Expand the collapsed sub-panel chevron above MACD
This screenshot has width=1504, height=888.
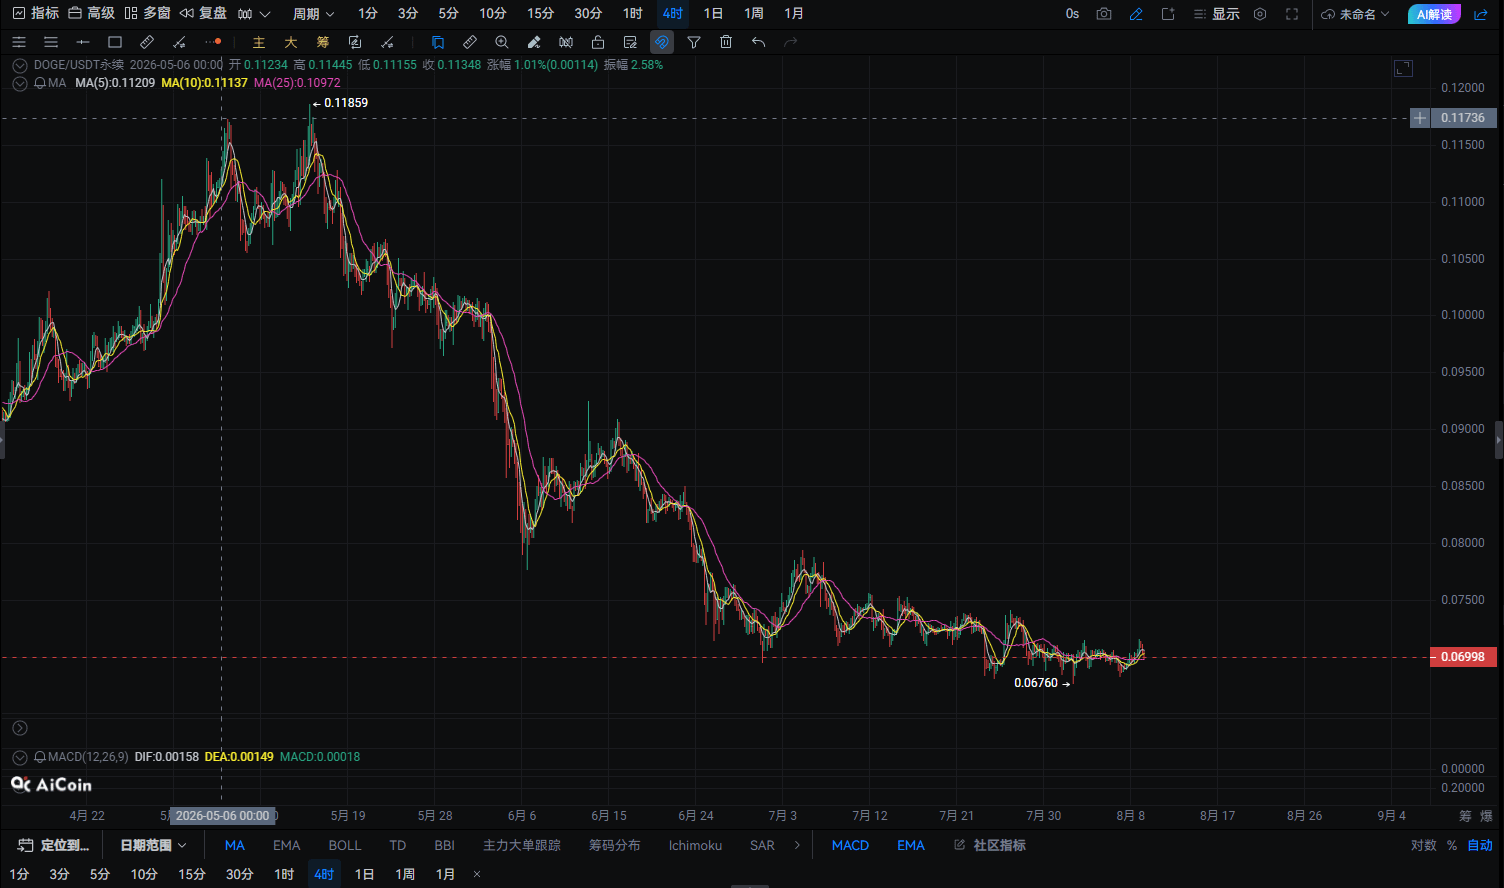tap(20, 728)
